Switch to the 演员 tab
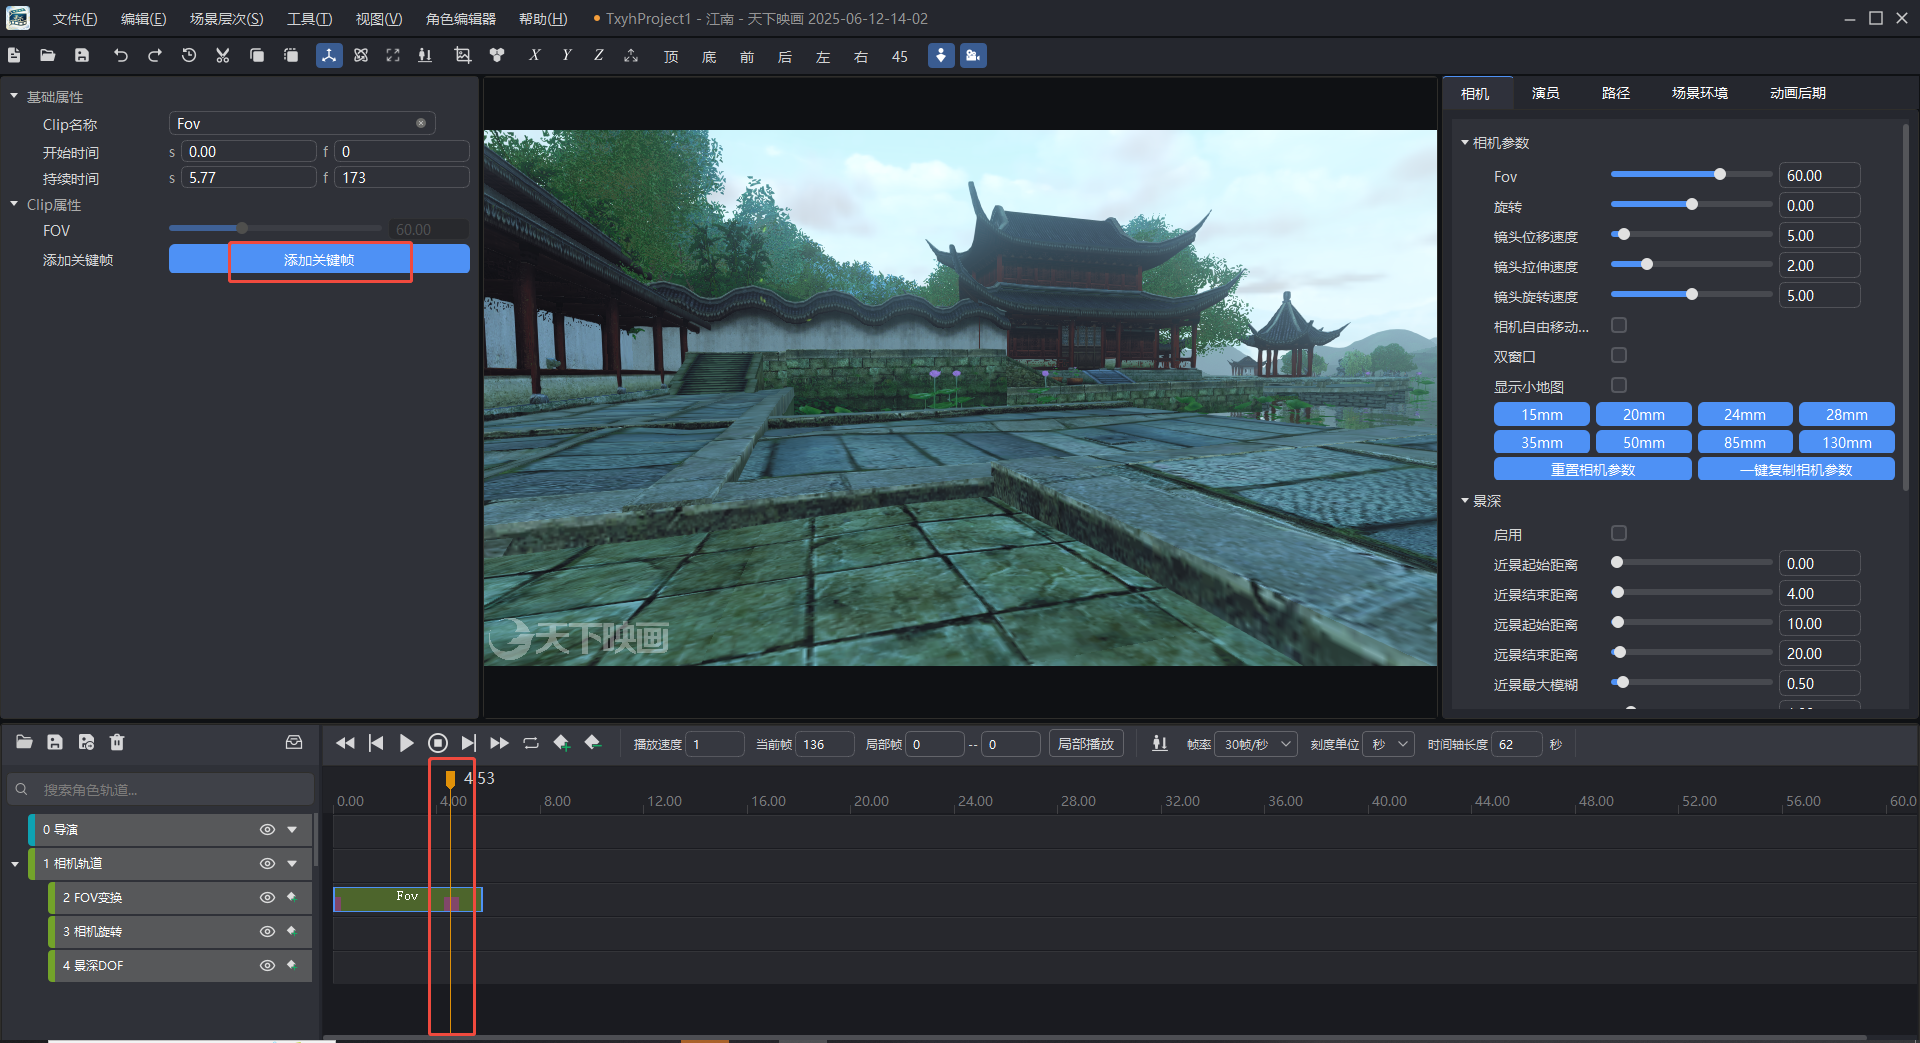The image size is (1920, 1043). (1546, 93)
